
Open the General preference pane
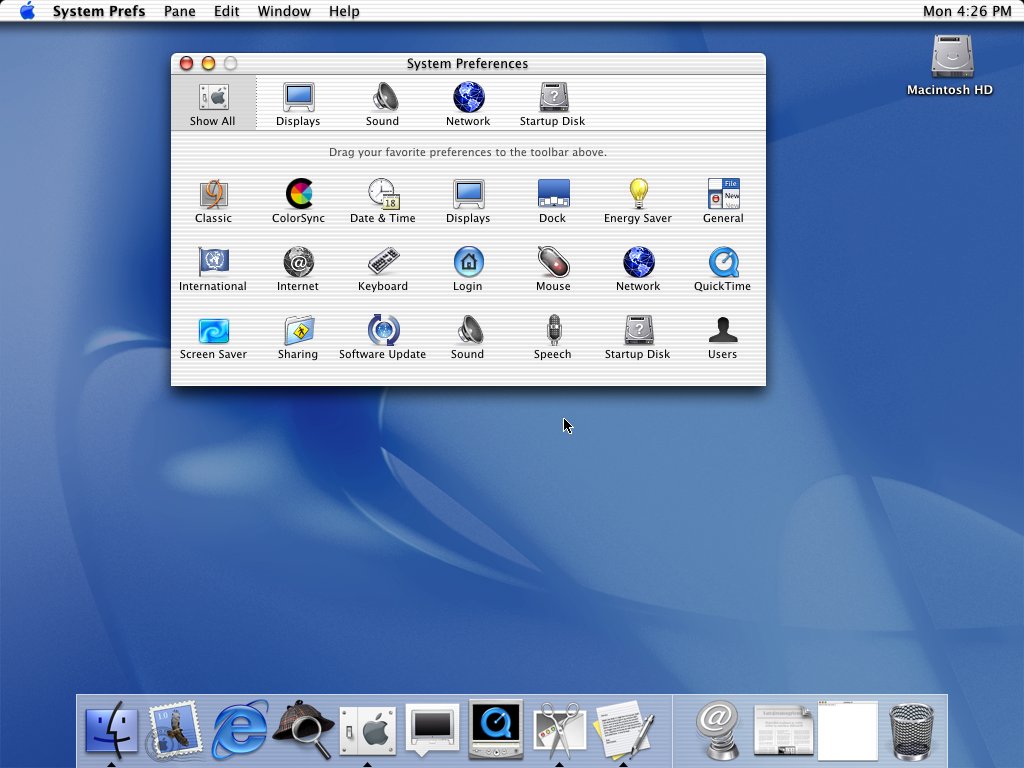pos(723,201)
